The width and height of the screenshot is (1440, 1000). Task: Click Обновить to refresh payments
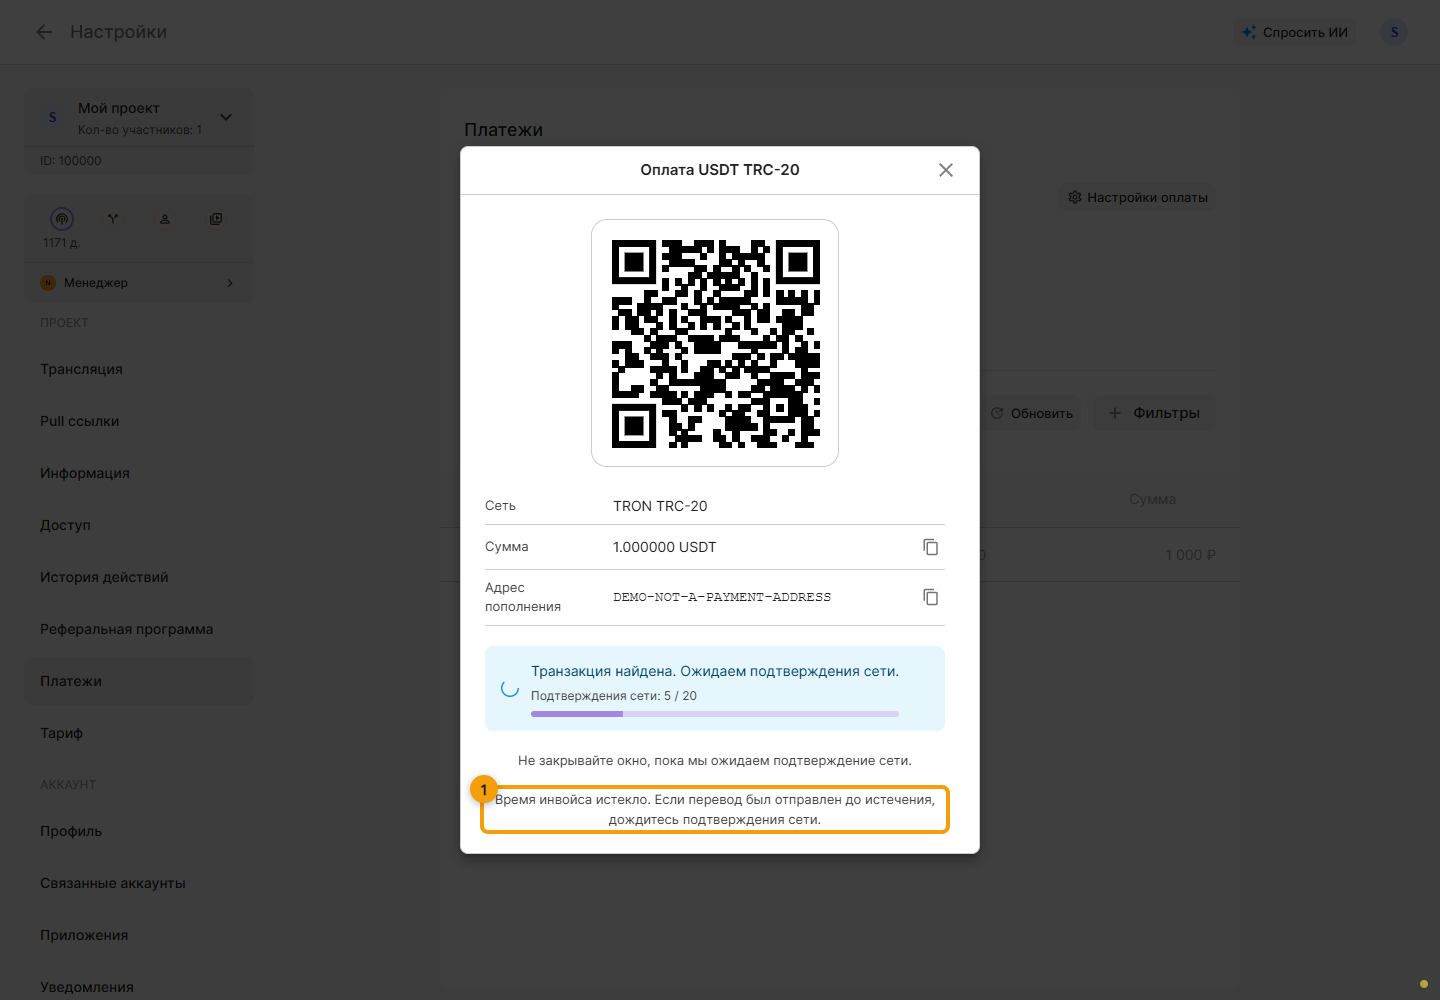pyautogui.click(x=1032, y=413)
